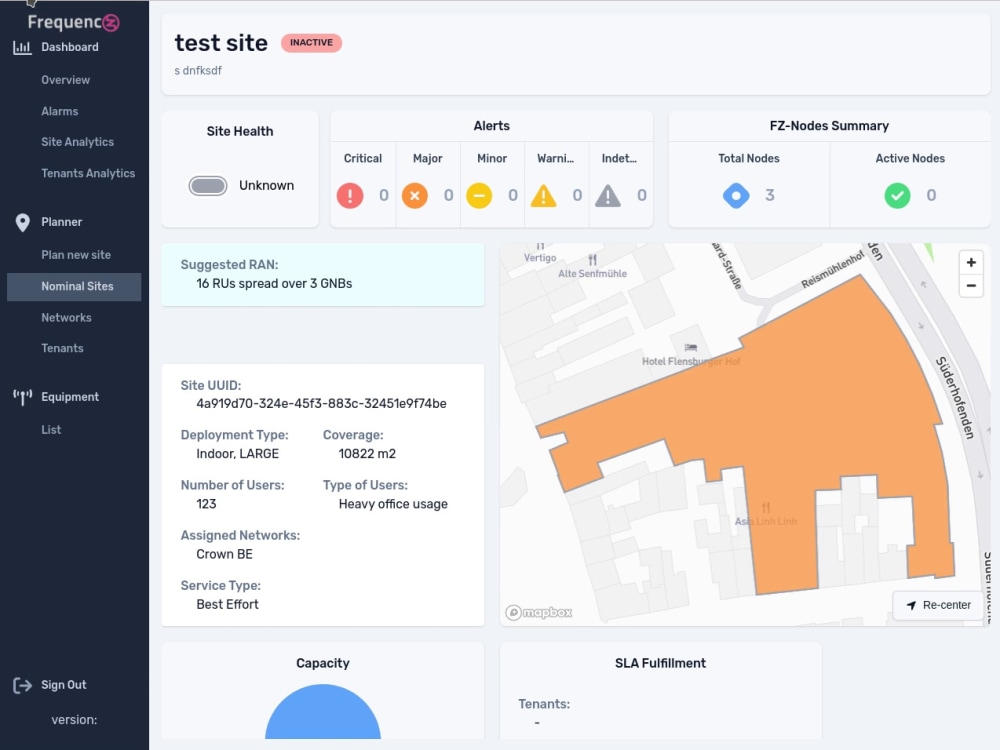Click the Deployment Type value Indoor, LARGE
This screenshot has width=1000, height=750.
(237, 454)
